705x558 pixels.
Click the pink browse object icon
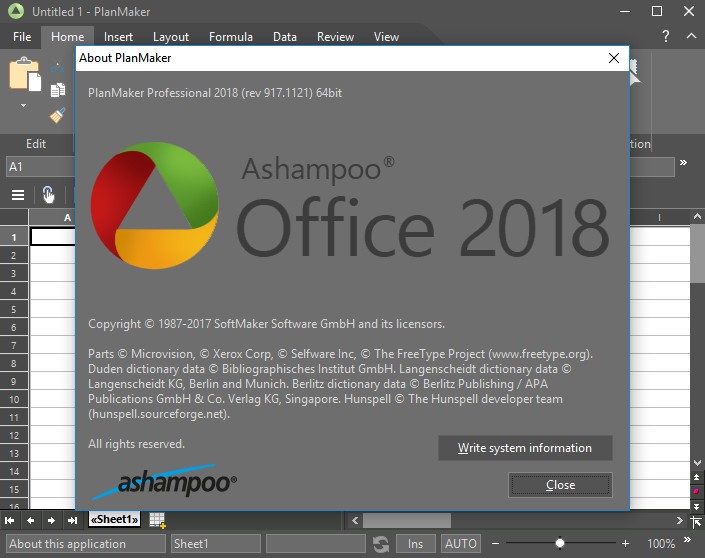click(x=696, y=491)
